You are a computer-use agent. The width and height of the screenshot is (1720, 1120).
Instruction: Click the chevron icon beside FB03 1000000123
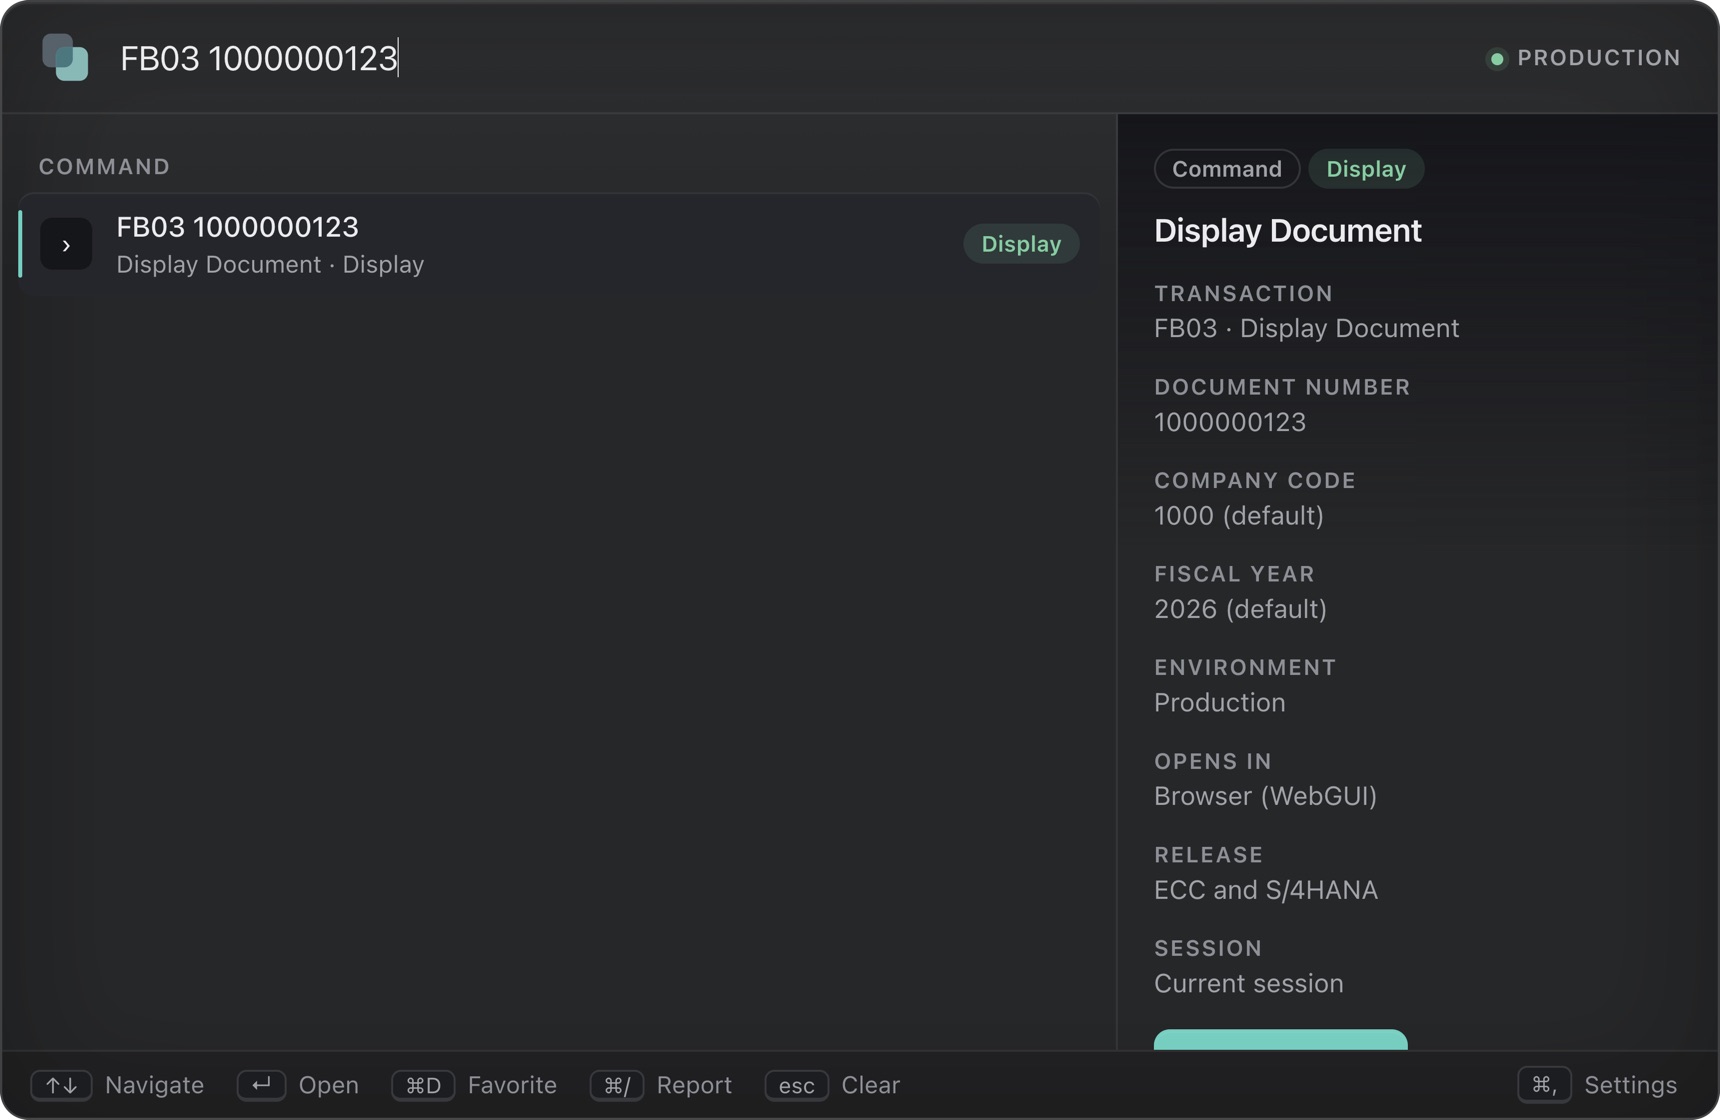(x=66, y=244)
